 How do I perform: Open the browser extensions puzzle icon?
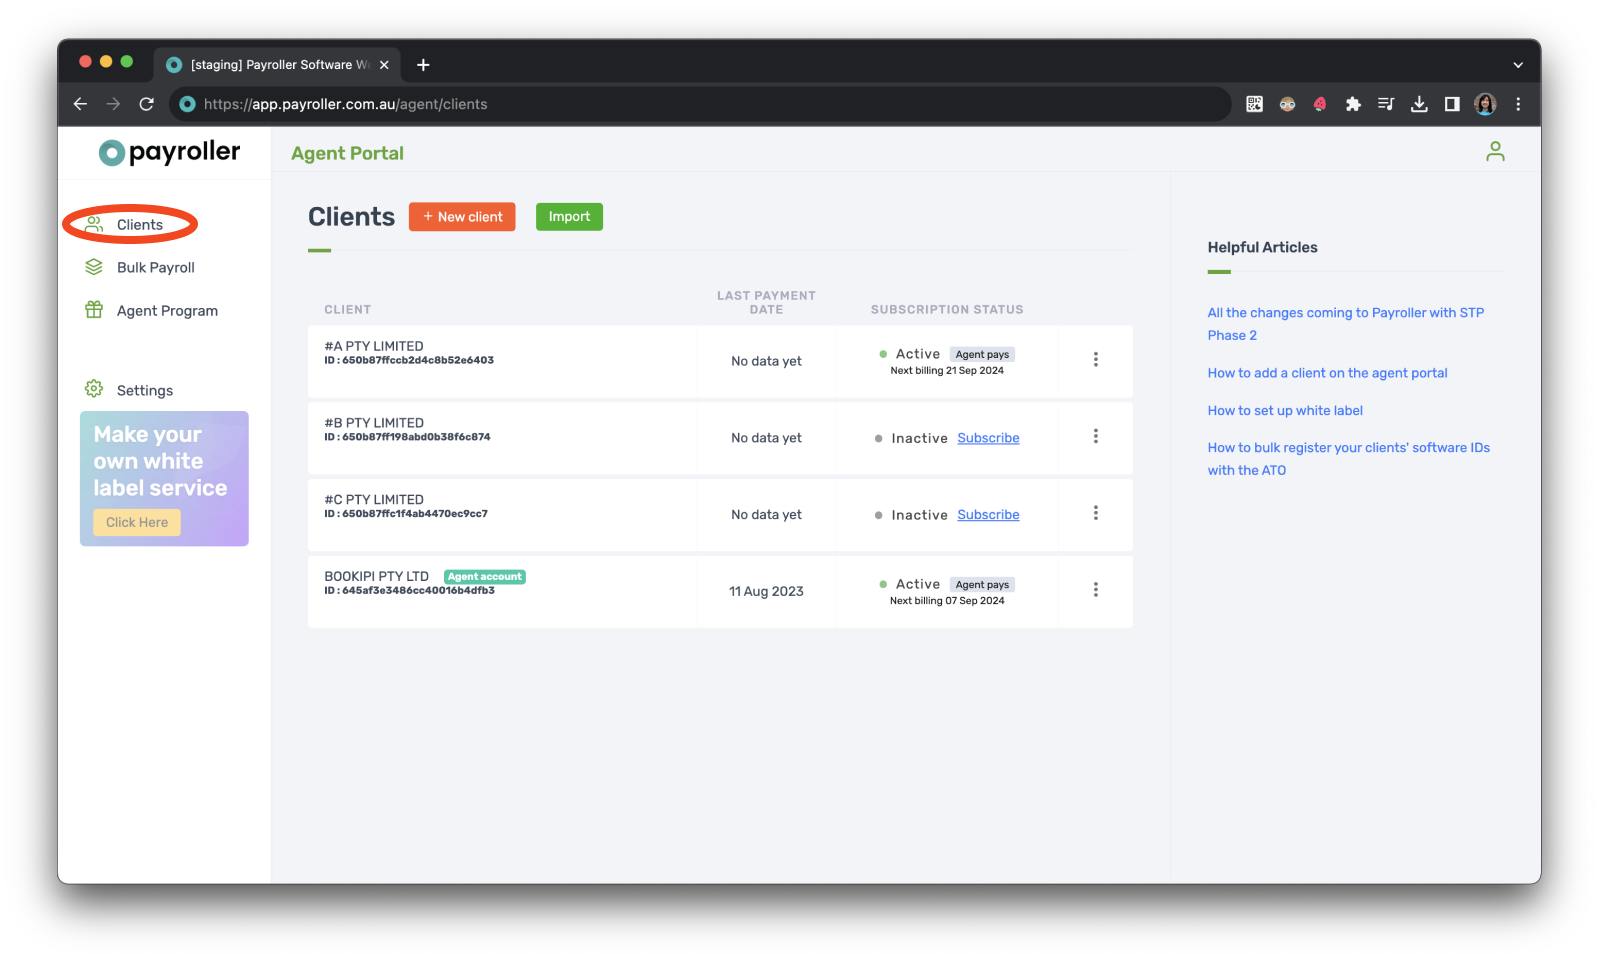click(x=1353, y=104)
